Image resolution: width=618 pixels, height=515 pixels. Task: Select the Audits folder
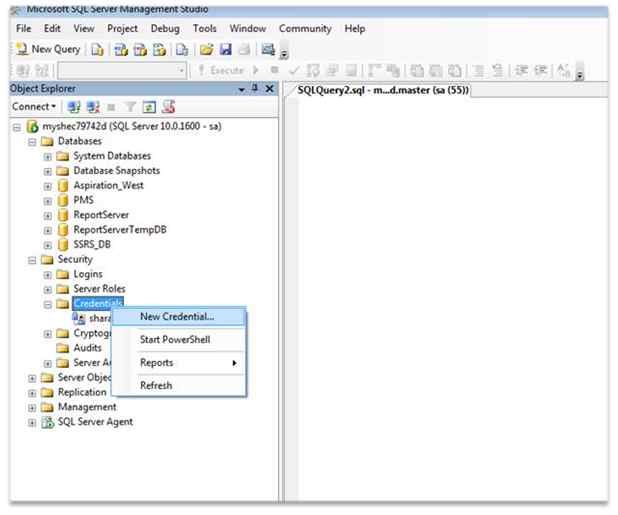pos(87,348)
